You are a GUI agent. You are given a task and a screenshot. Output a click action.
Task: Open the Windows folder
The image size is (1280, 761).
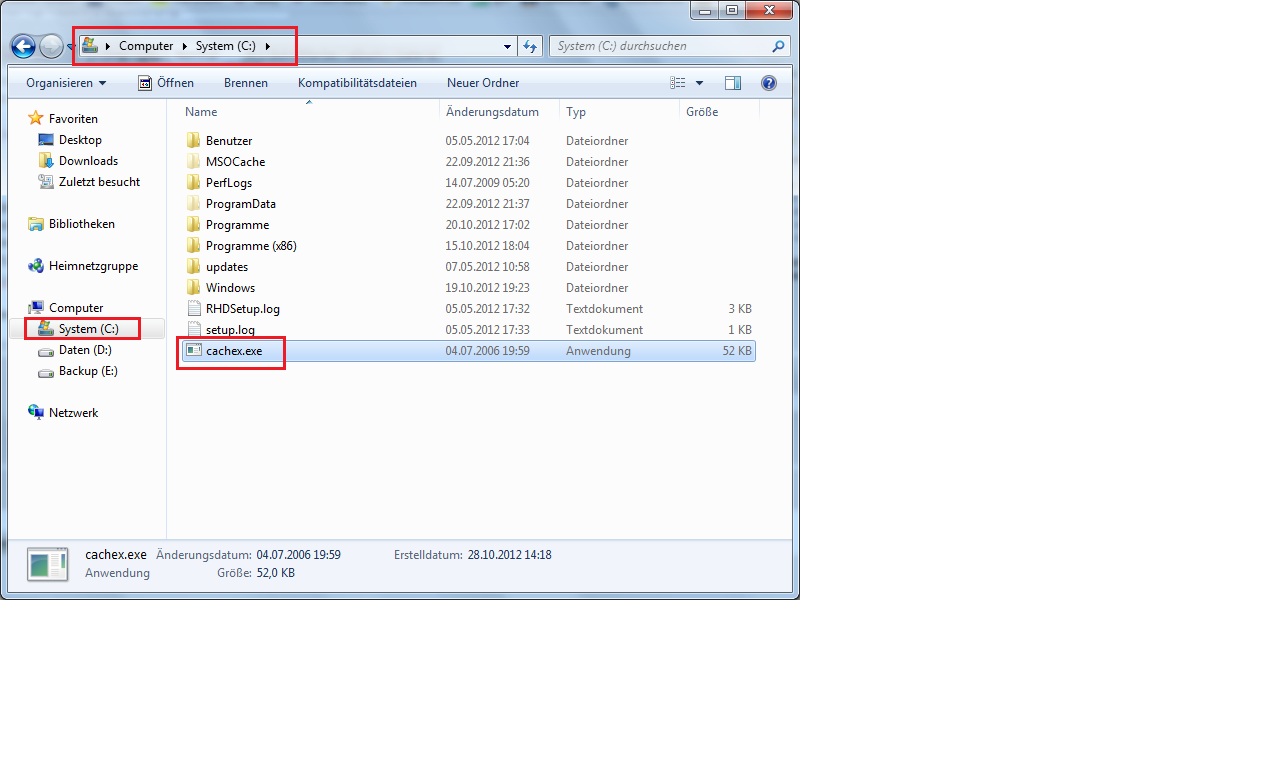pos(230,288)
